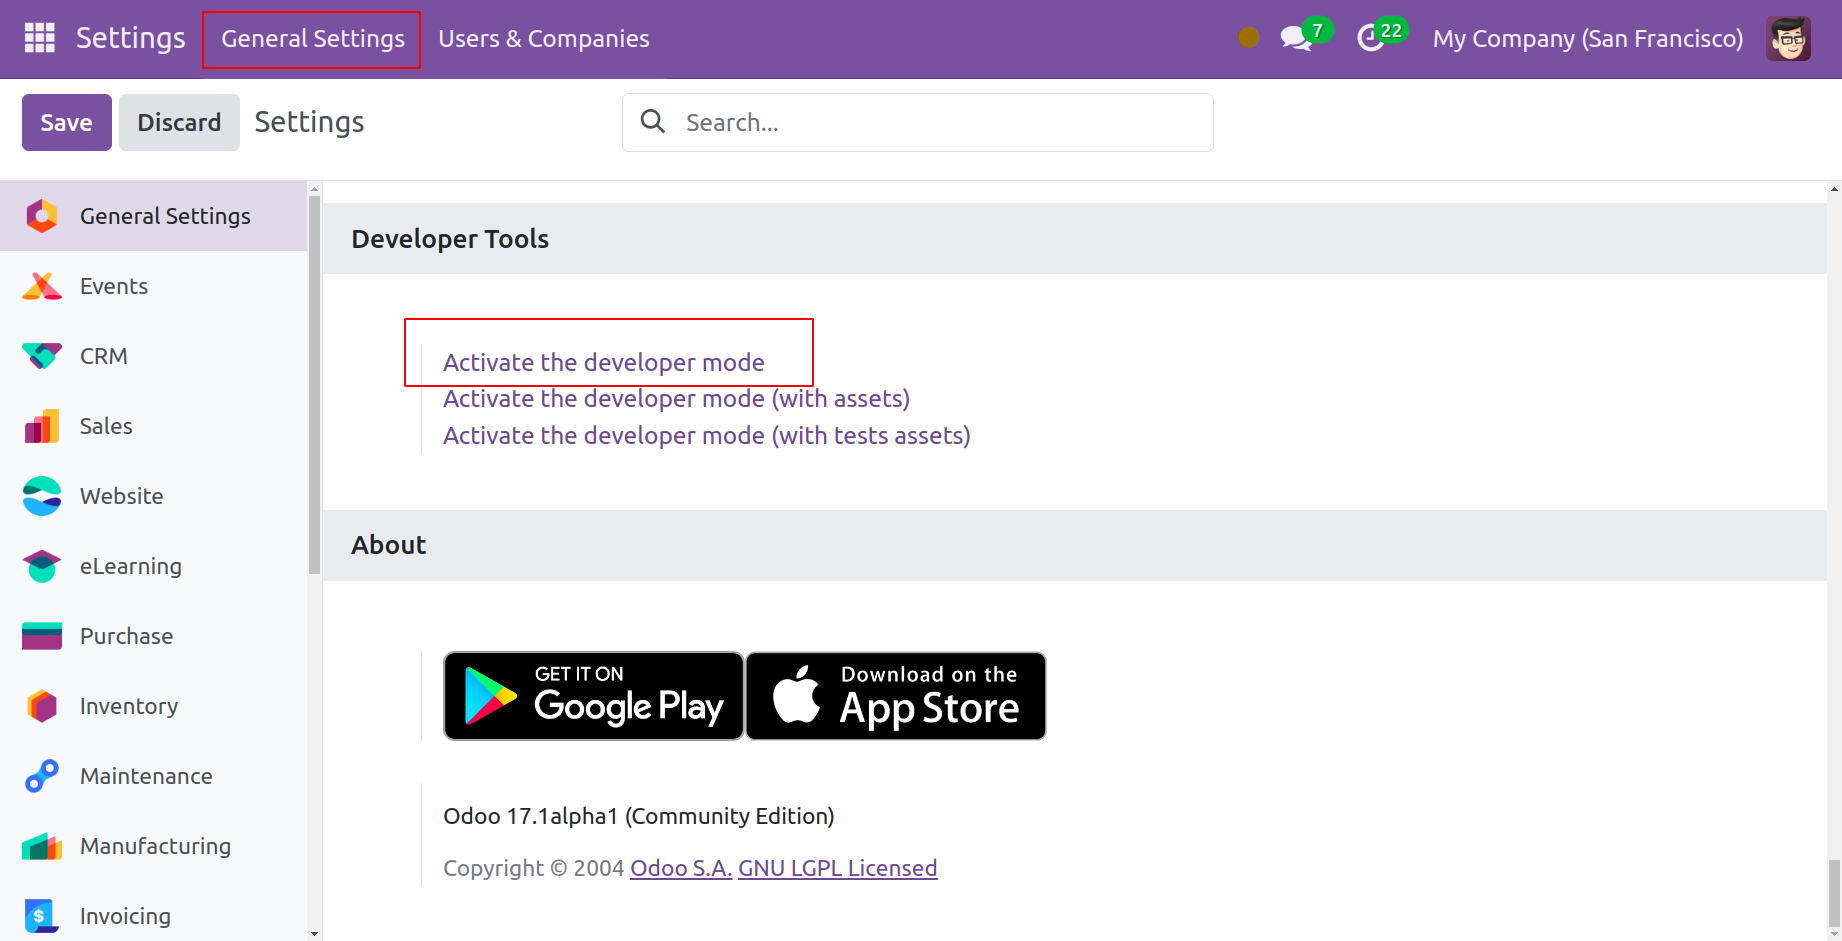Click the Invoicing app icon
Image resolution: width=1842 pixels, height=941 pixels.
point(40,916)
